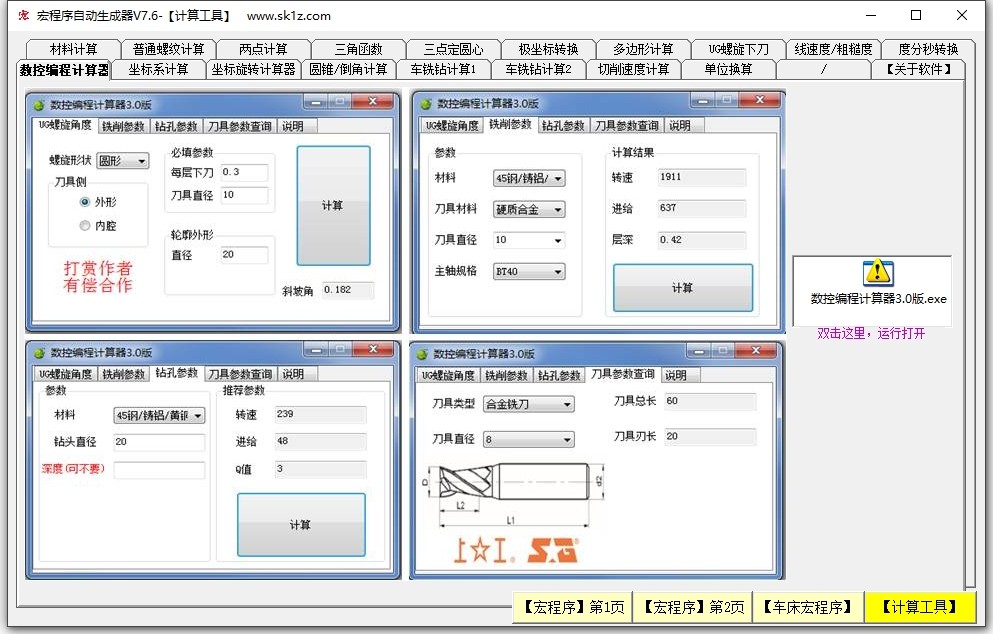Click 计算 button in UG螺旋角度 window
Image resolution: width=993 pixels, height=634 pixels.
(333, 206)
